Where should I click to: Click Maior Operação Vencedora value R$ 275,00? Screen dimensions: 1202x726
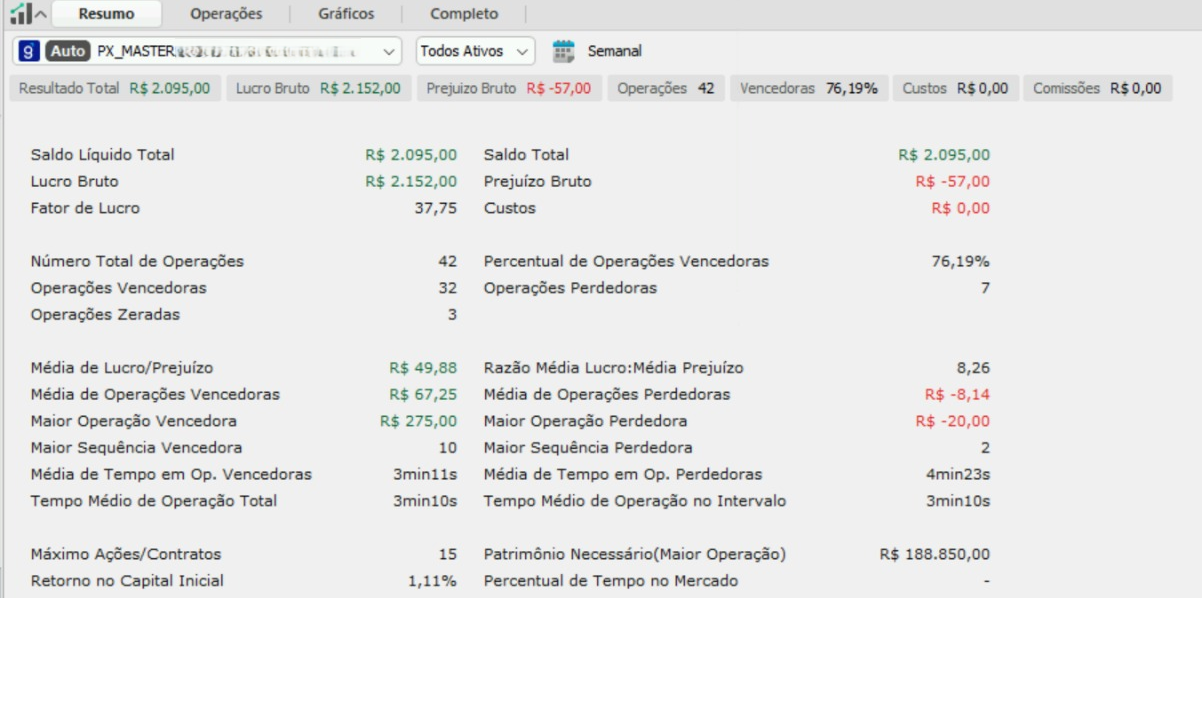[x=419, y=421]
